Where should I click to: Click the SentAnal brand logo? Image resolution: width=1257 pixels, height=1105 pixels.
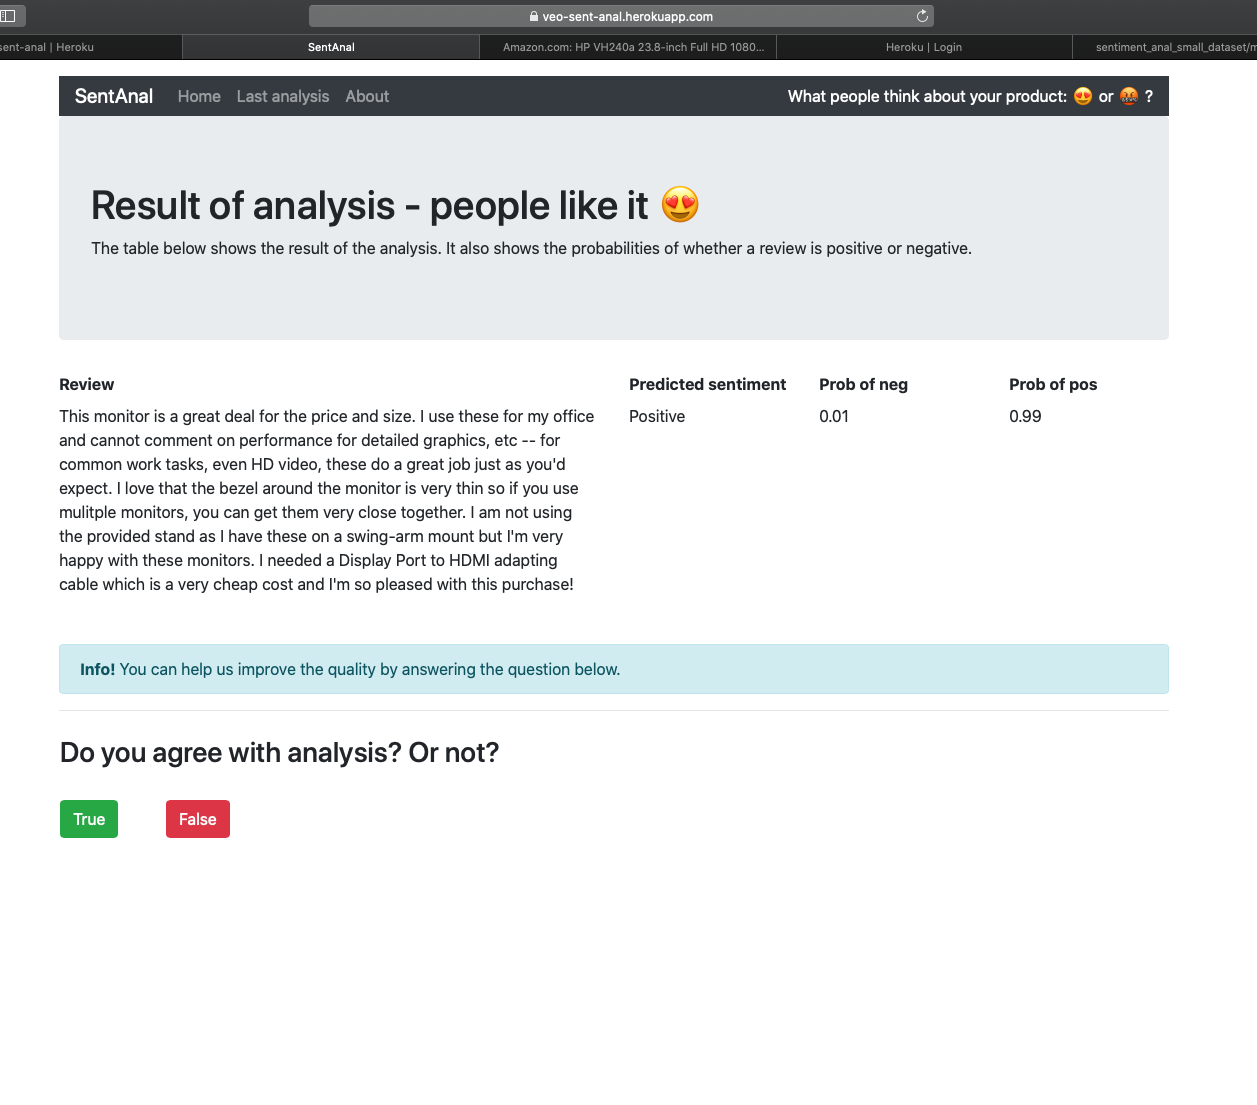pyautogui.click(x=114, y=96)
